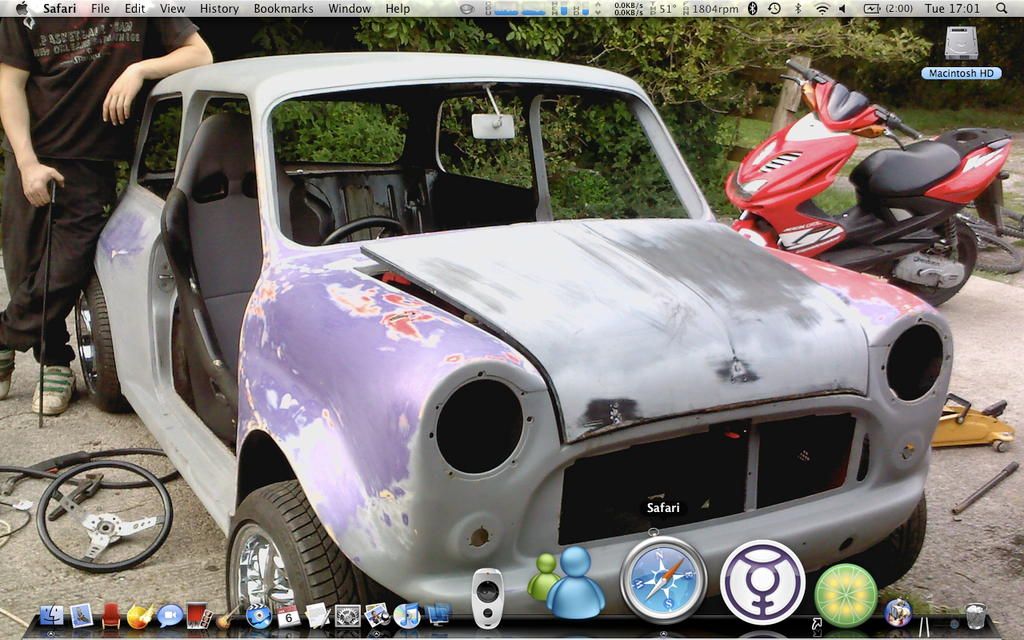Image resolution: width=1024 pixels, height=640 pixels.
Task: Click the volume speaker icon in menu bar
Action: [842, 8]
